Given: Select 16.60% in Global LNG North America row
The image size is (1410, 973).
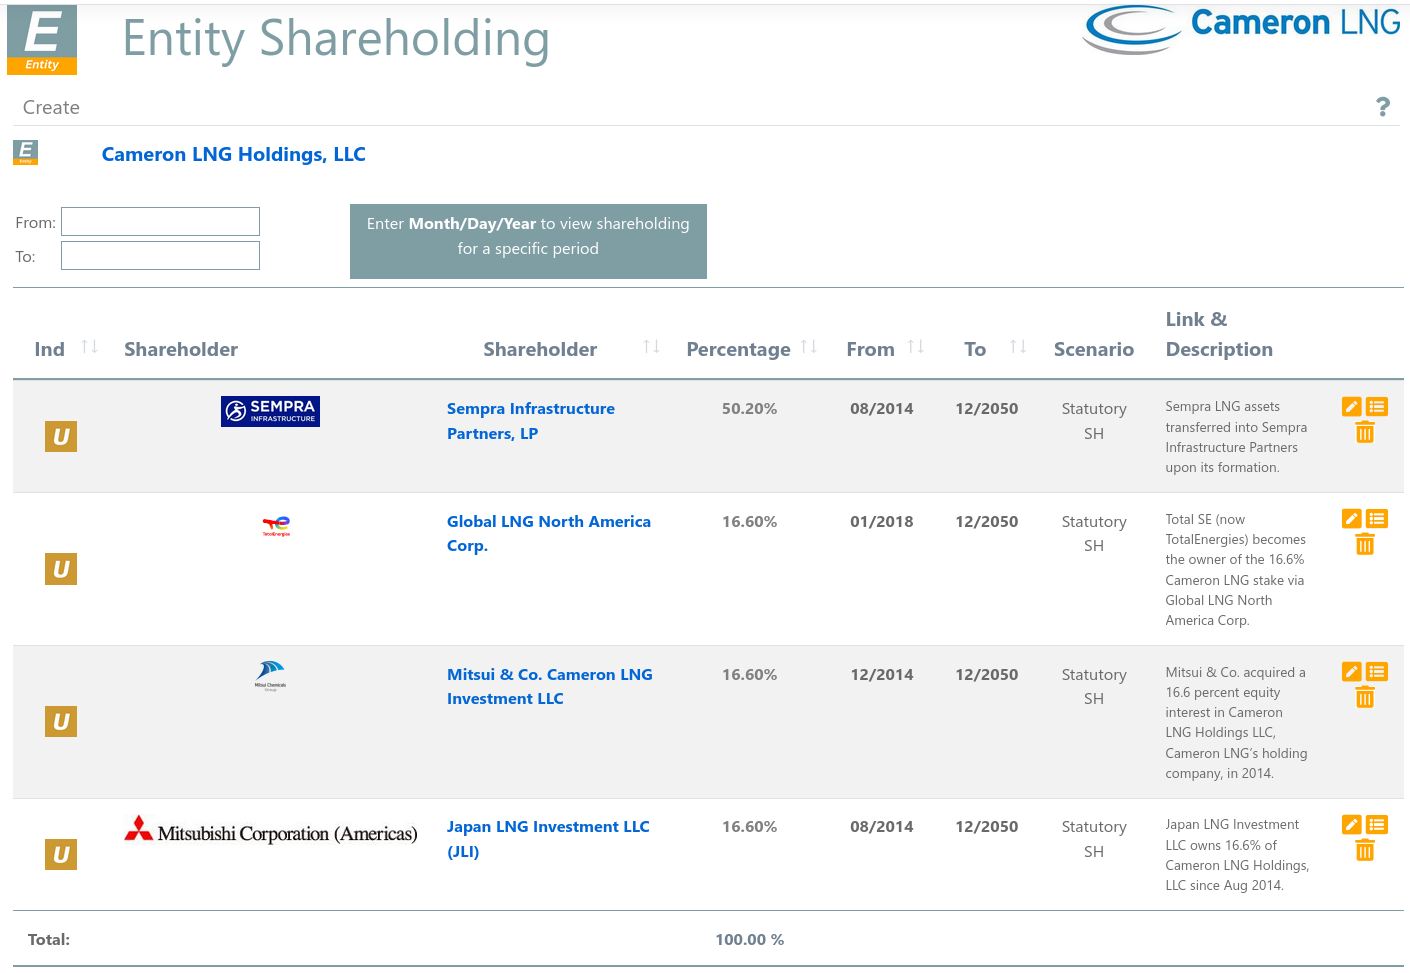Looking at the screenshot, I should tap(749, 521).
